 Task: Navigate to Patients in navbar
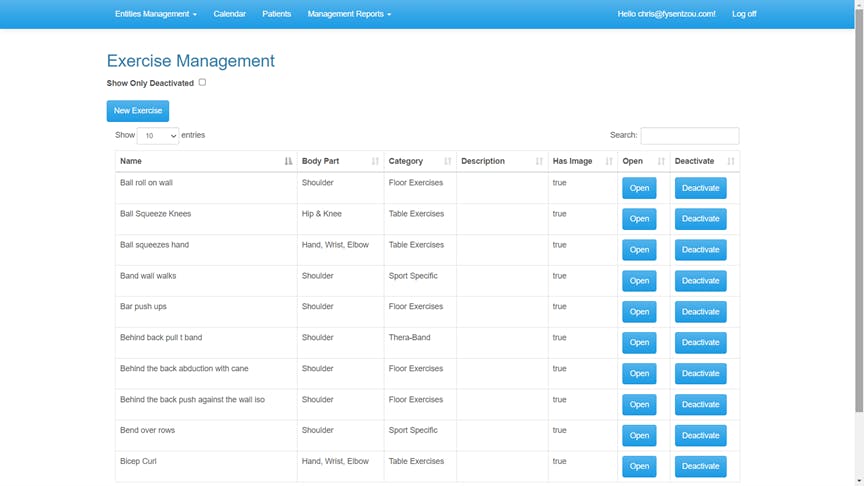click(x=276, y=14)
